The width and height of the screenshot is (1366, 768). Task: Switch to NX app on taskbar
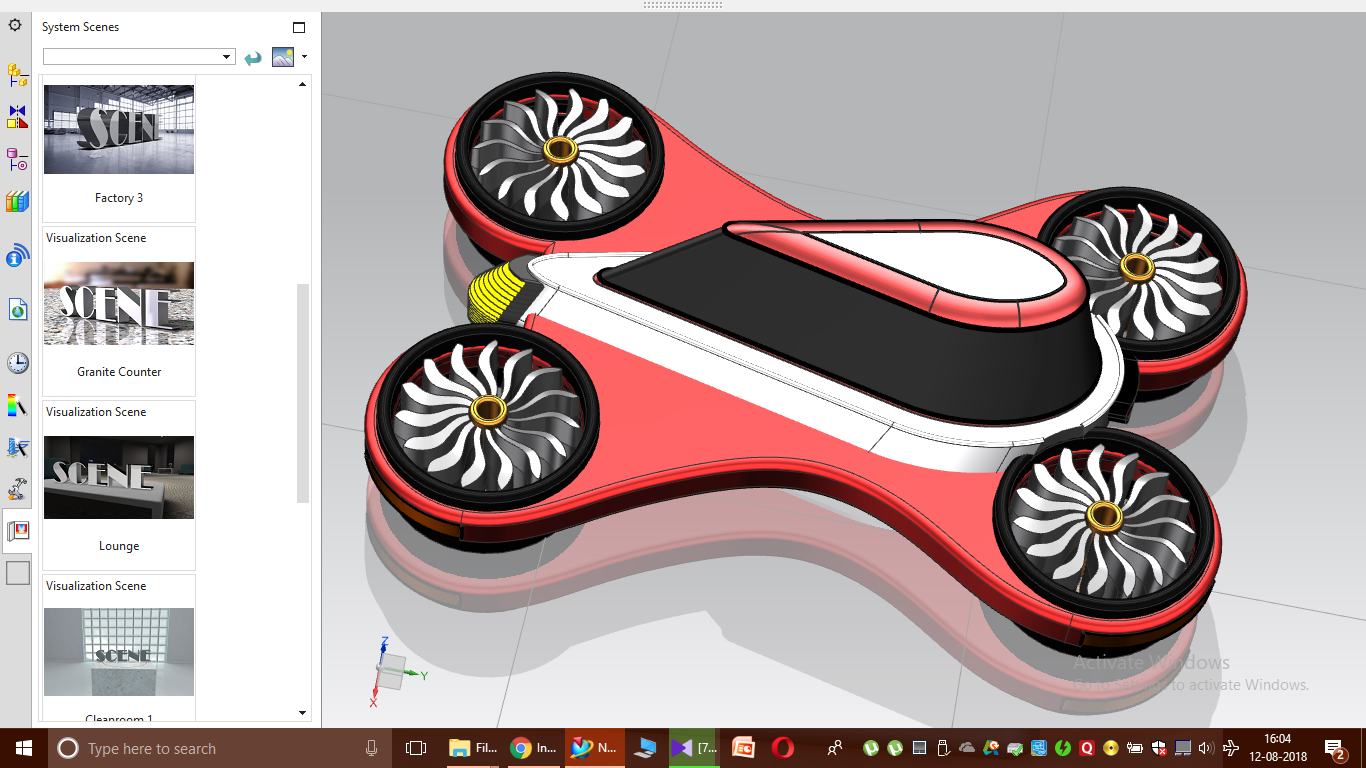[595, 748]
